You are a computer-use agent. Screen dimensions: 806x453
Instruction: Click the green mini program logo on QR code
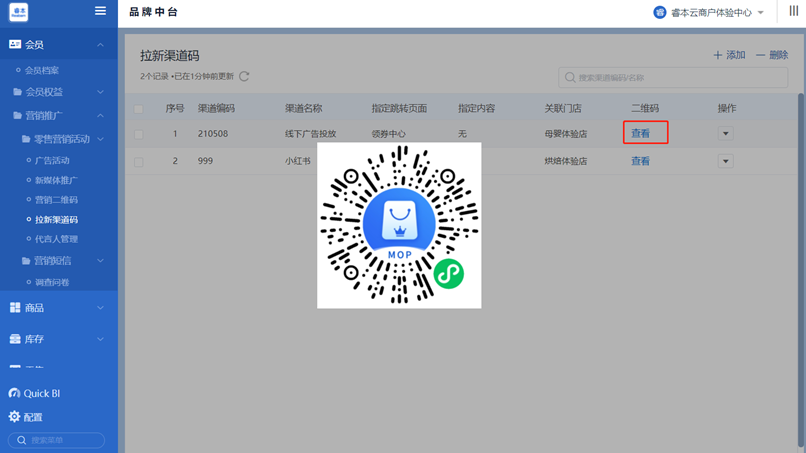pyautogui.click(x=449, y=274)
